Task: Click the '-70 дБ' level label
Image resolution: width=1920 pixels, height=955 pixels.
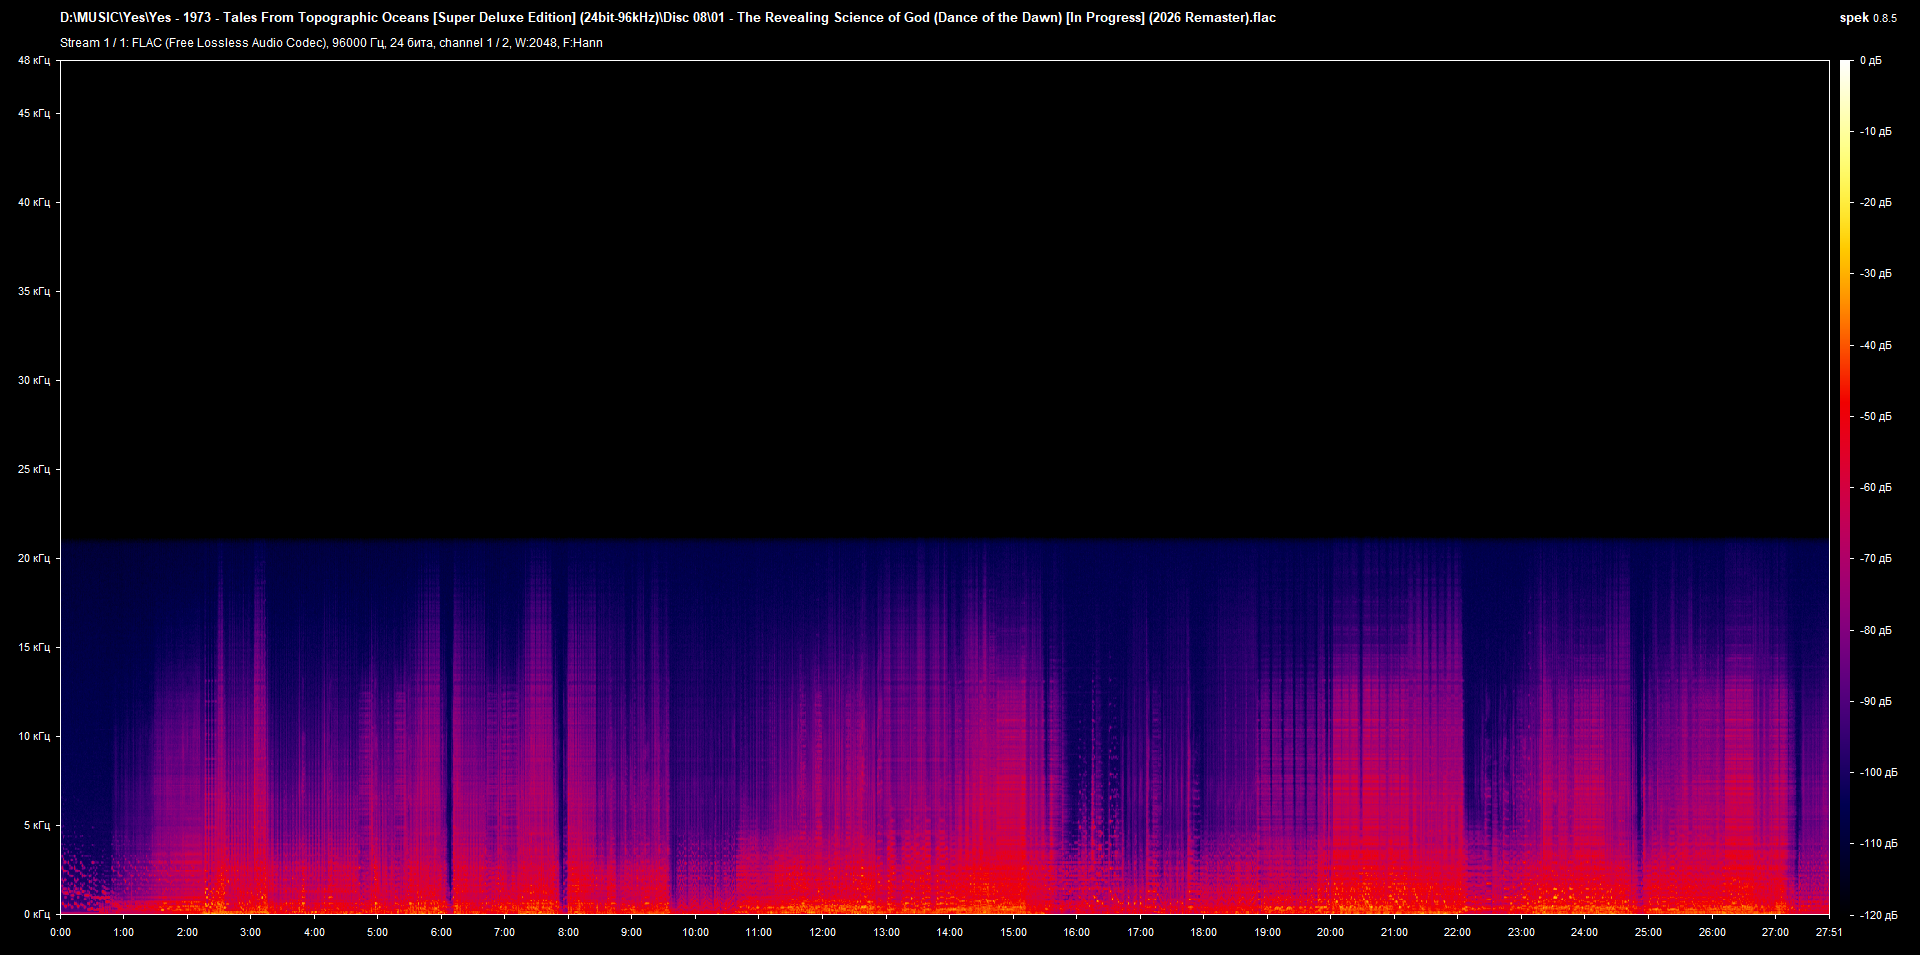Action: coord(1876,558)
